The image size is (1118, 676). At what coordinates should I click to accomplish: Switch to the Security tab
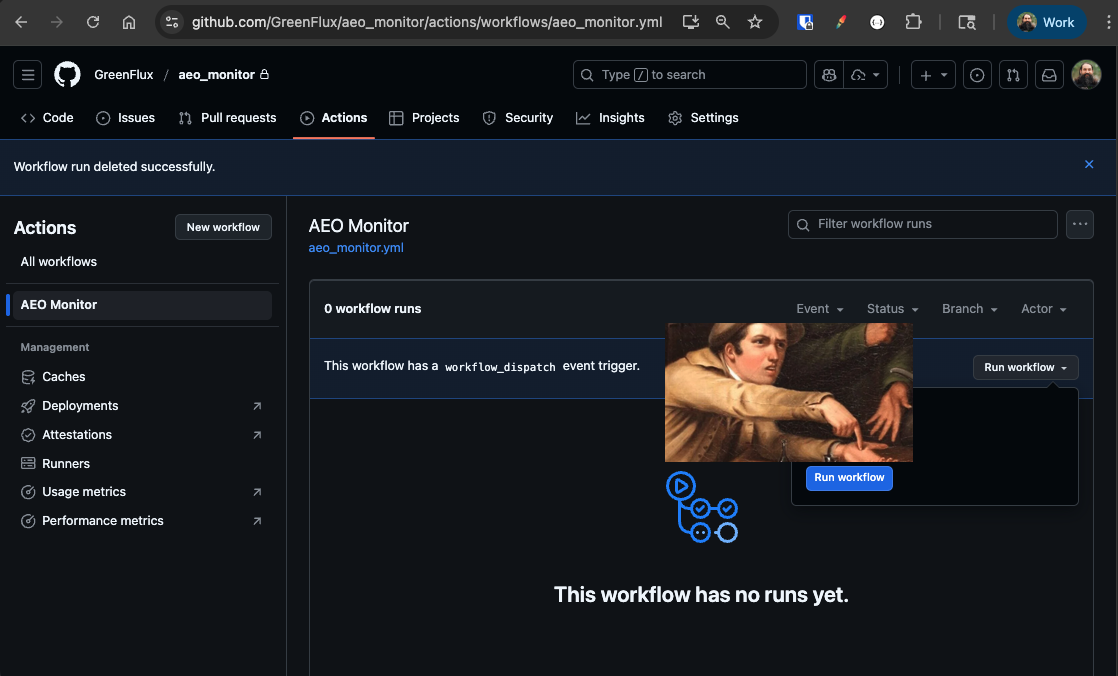pyautogui.click(x=517, y=117)
